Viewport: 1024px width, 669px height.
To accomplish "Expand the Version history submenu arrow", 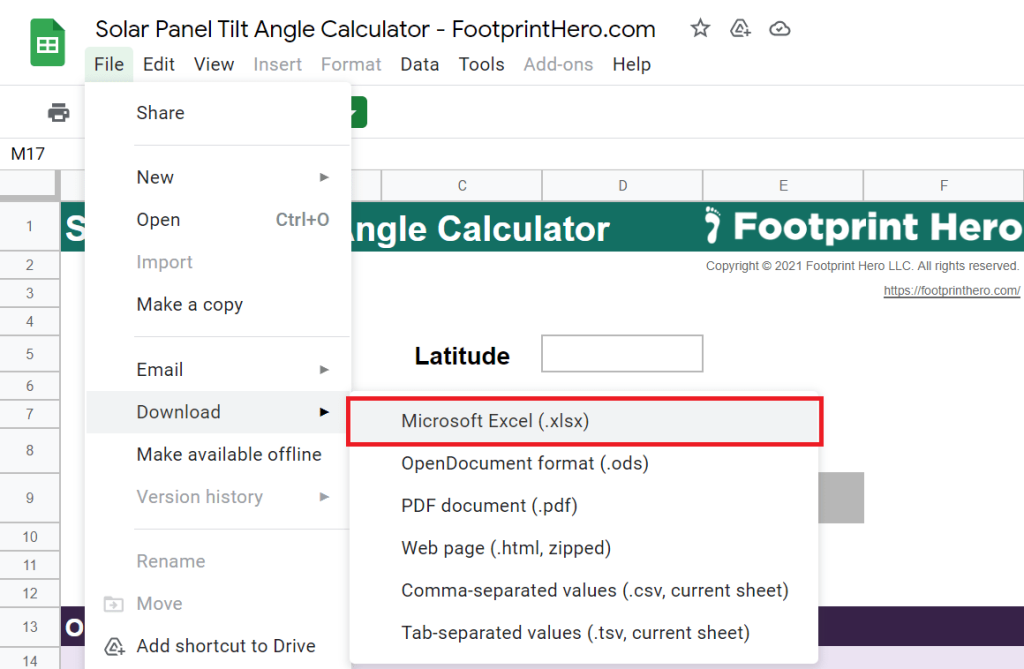I will (x=324, y=497).
